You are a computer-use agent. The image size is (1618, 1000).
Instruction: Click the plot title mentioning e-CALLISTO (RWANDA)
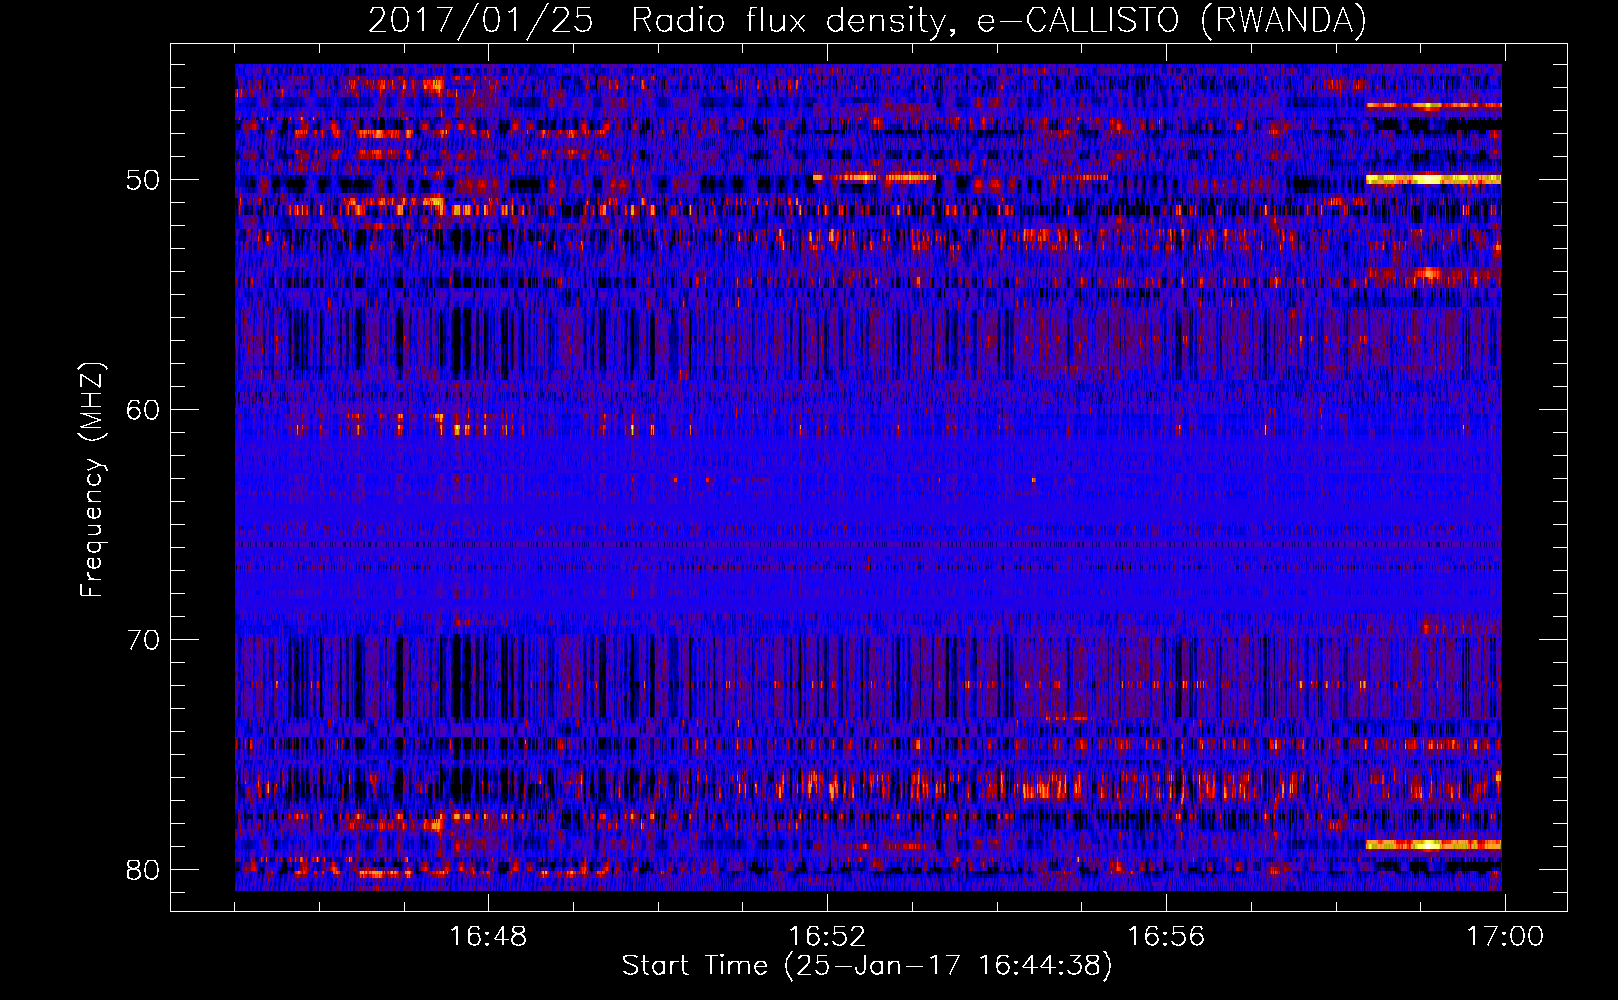pyautogui.click(x=867, y=20)
